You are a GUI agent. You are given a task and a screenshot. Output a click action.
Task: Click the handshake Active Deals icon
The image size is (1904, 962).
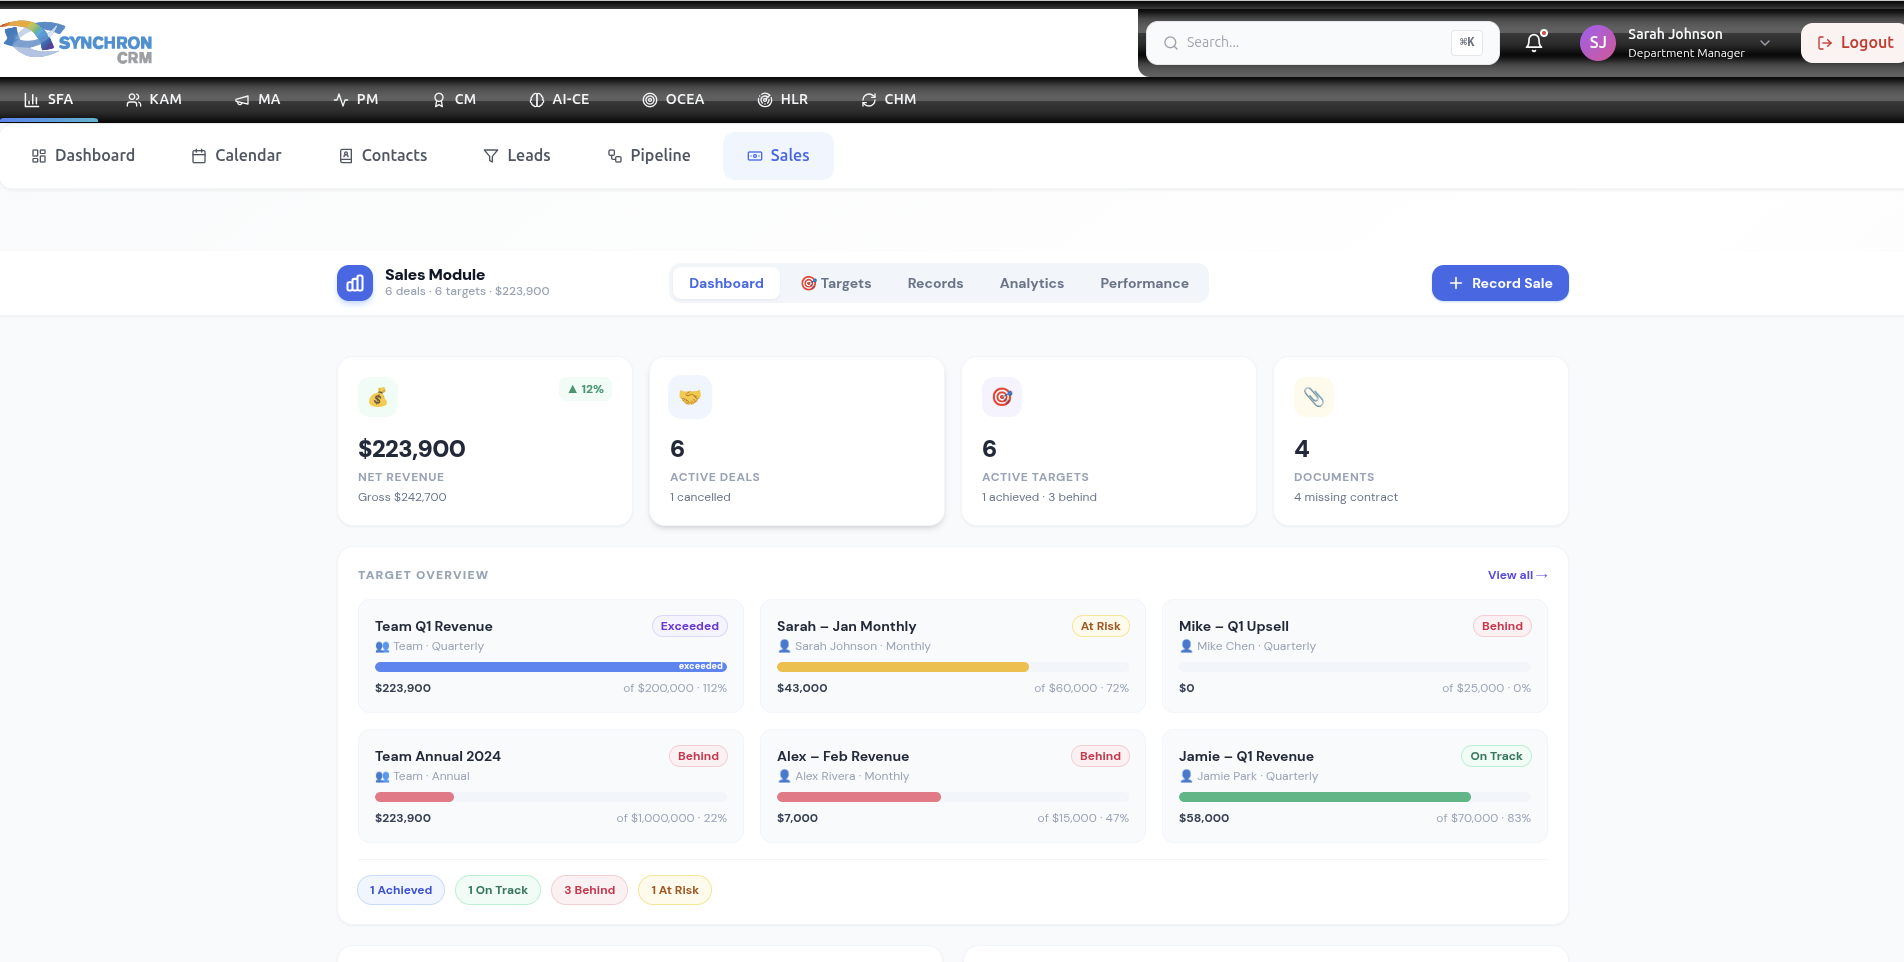pos(690,397)
